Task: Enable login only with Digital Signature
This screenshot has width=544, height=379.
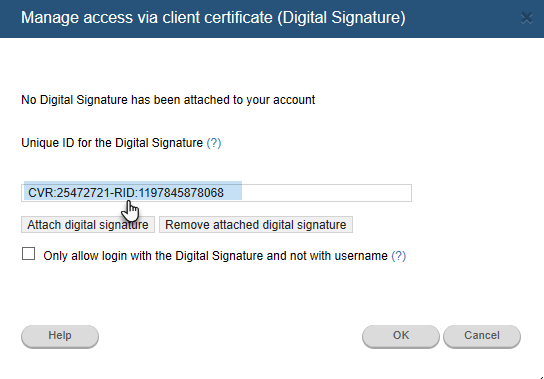Action: pos(28,254)
